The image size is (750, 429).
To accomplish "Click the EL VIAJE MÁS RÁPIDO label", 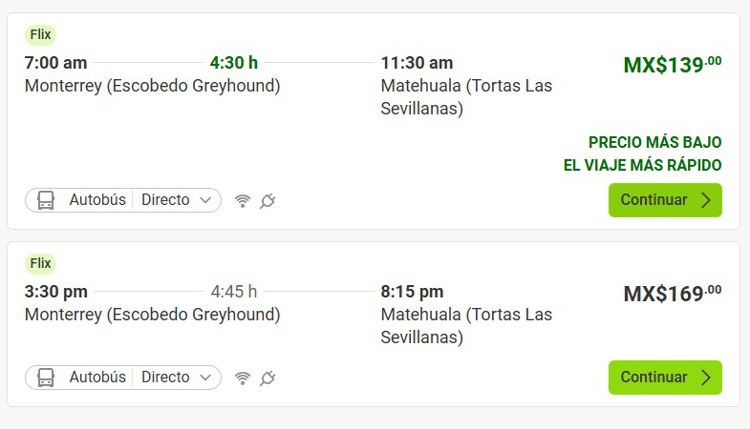I will (x=642, y=165).
